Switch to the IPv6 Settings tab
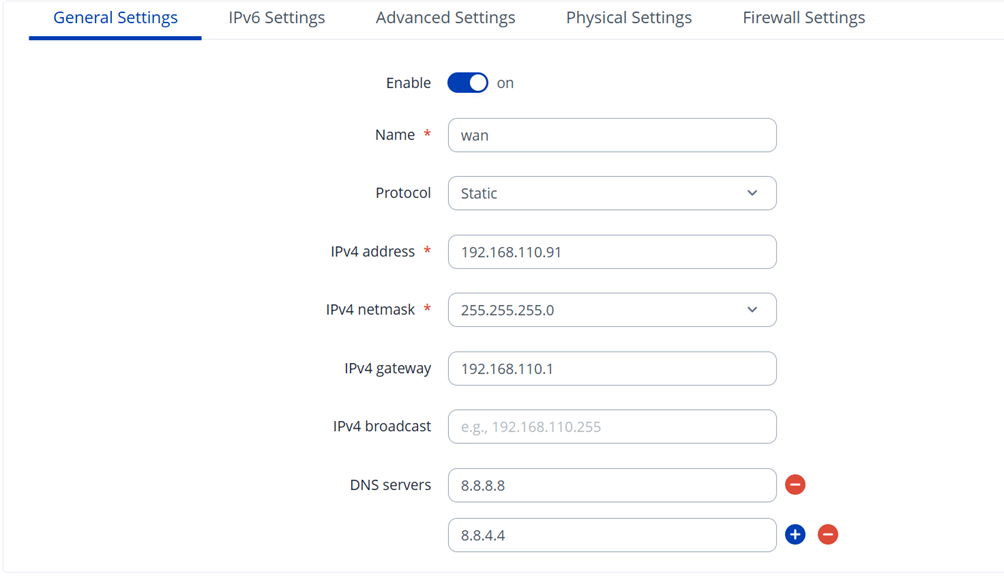 point(277,18)
